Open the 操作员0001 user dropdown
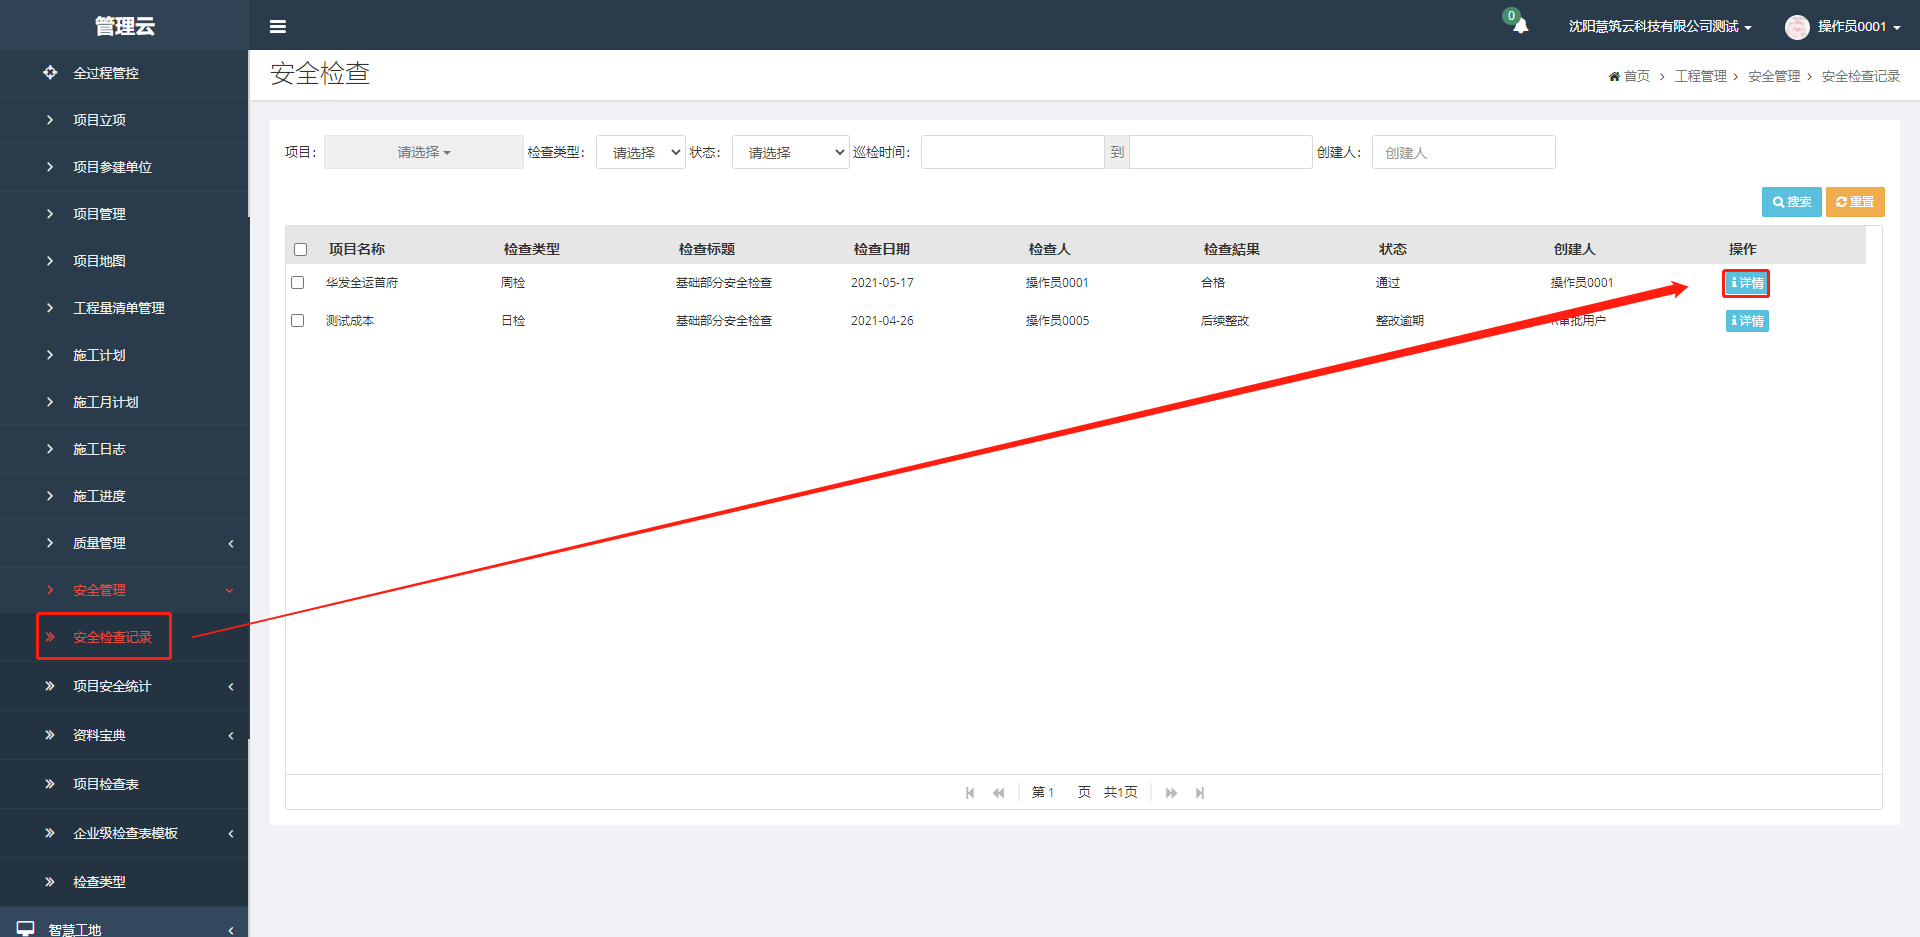Image resolution: width=1920 pixels, height=937 pixels. [1859, 26]
